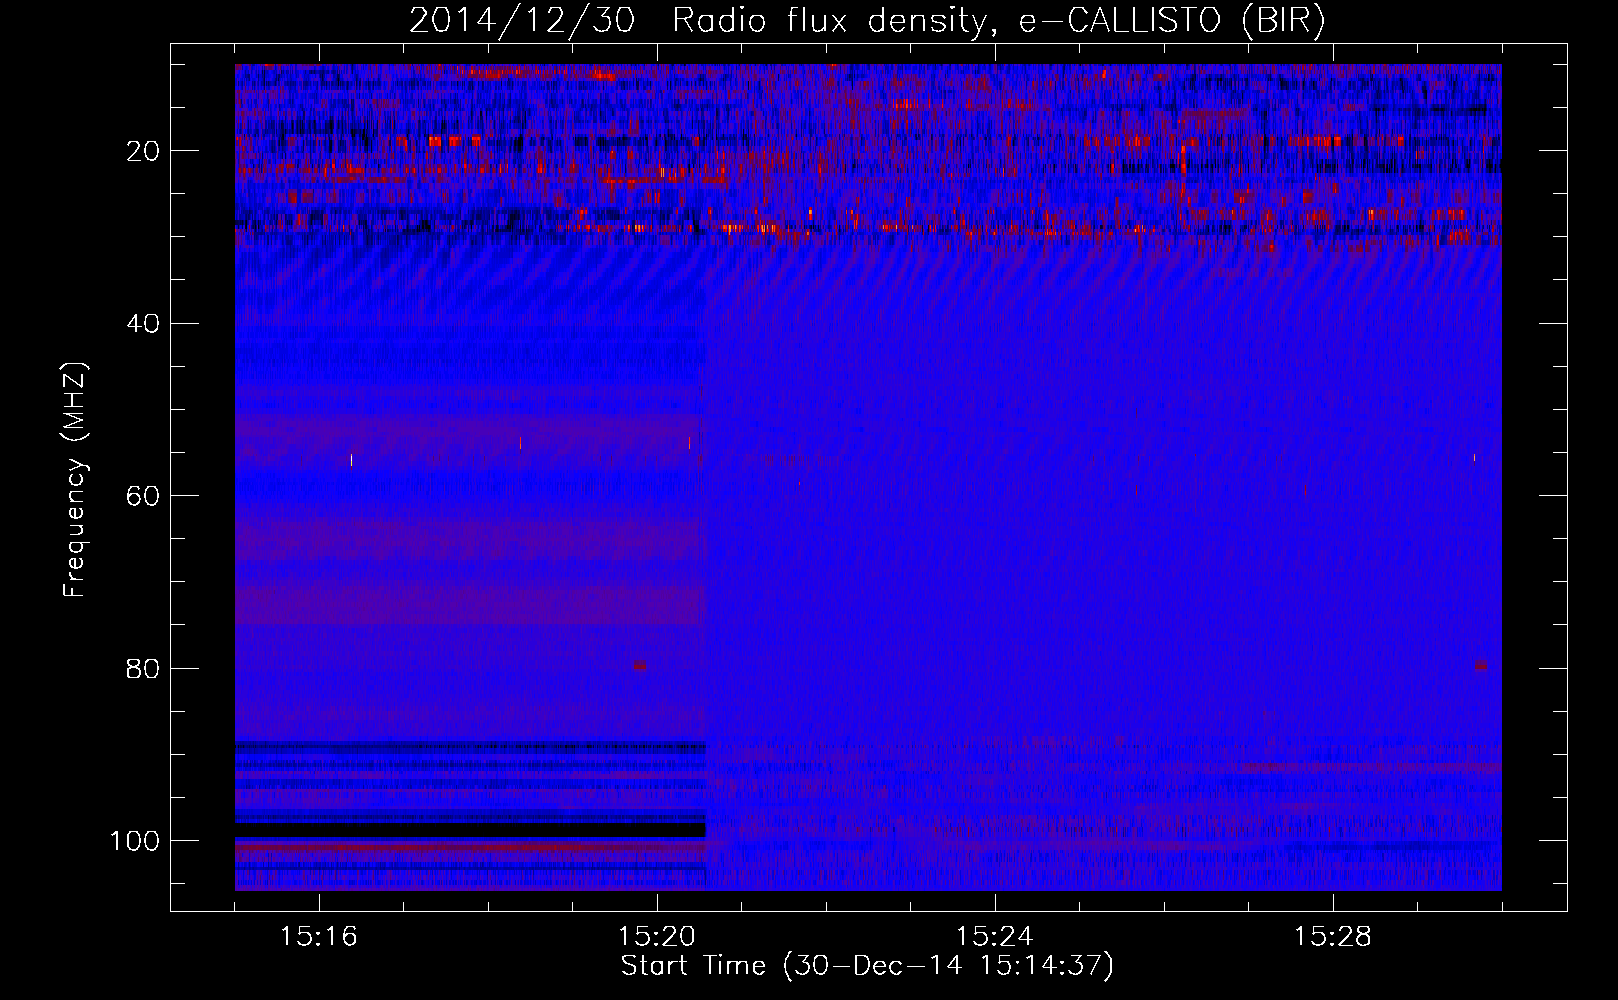The height and width of the screenshot is (1000, 1618).
Task: Click the 20 frequency tick label
Action: (144, 151)
